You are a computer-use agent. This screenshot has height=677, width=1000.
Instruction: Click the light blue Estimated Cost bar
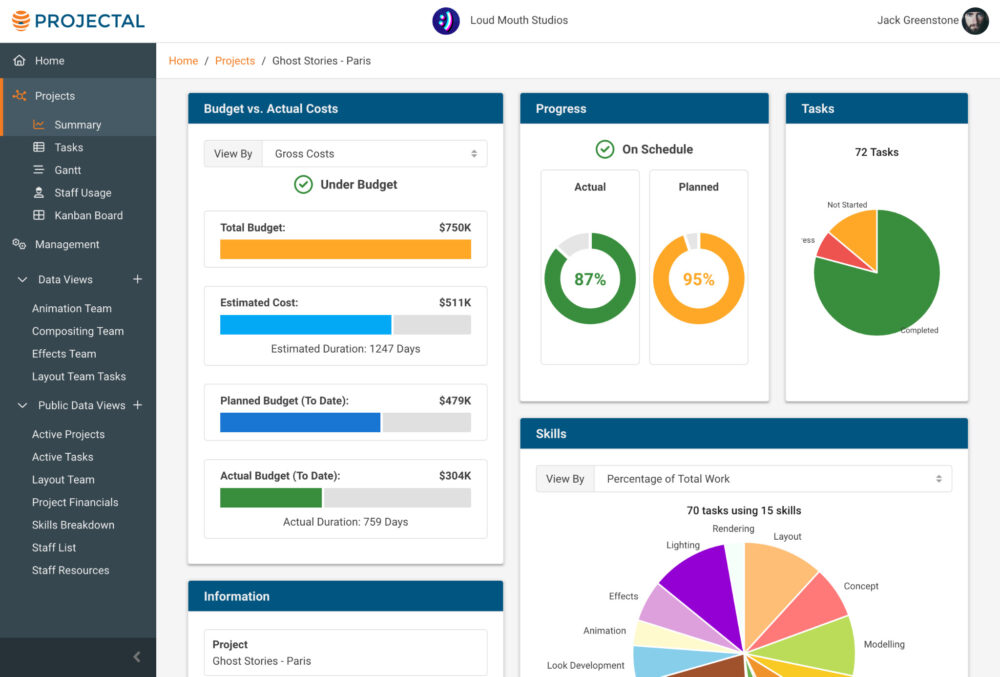(x=305, y=324)
